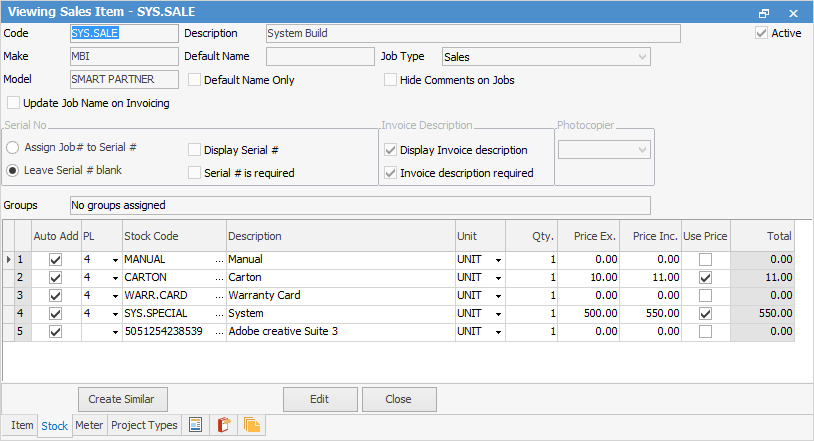This screenshot has width=814, height=441.
Task: Open Unit dropdown for Carton row
Action: pyautogui.click(x=498, y=278)
